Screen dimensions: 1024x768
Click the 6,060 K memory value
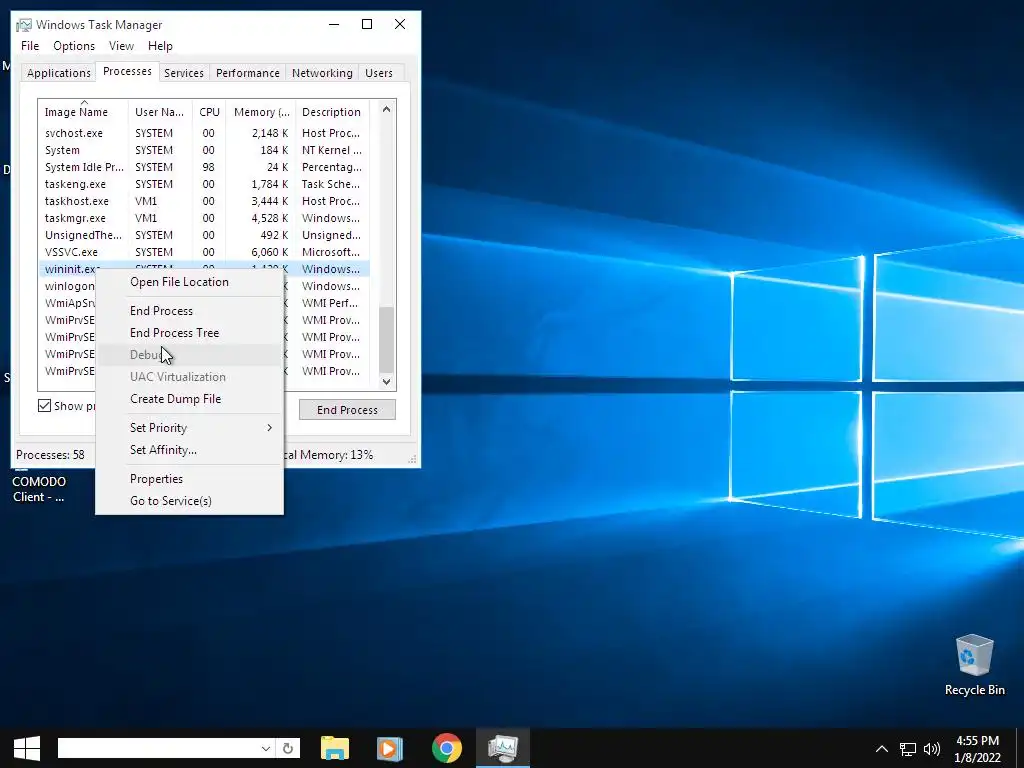270,252
